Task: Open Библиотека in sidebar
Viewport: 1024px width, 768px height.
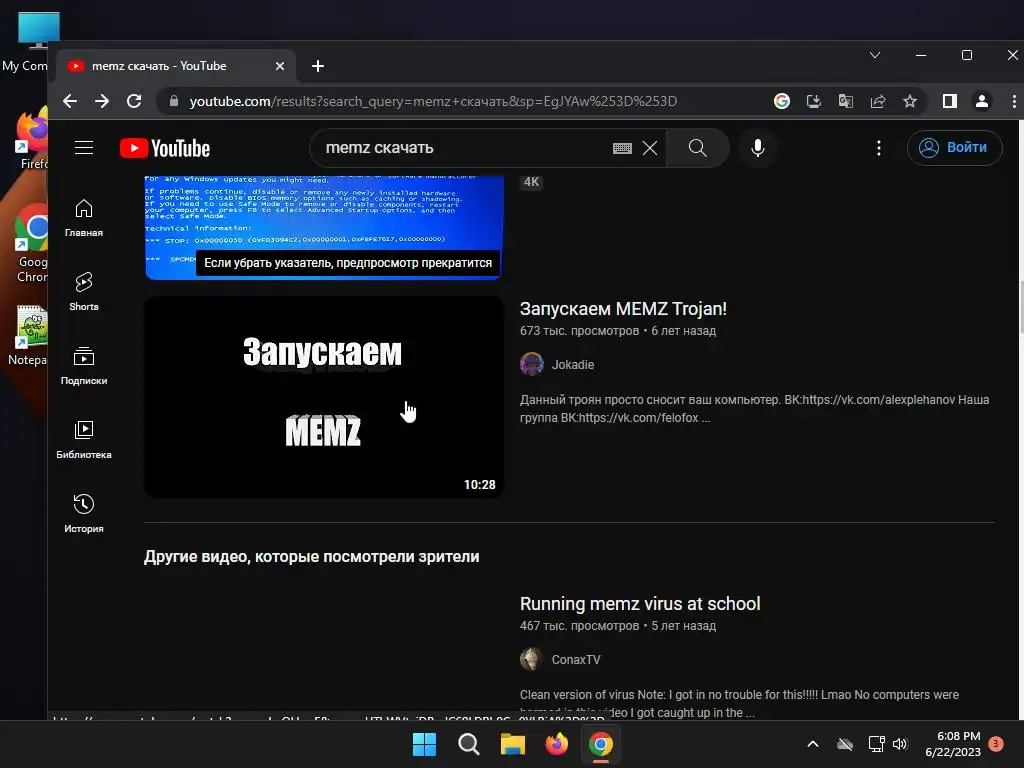Action: point(84,440)
